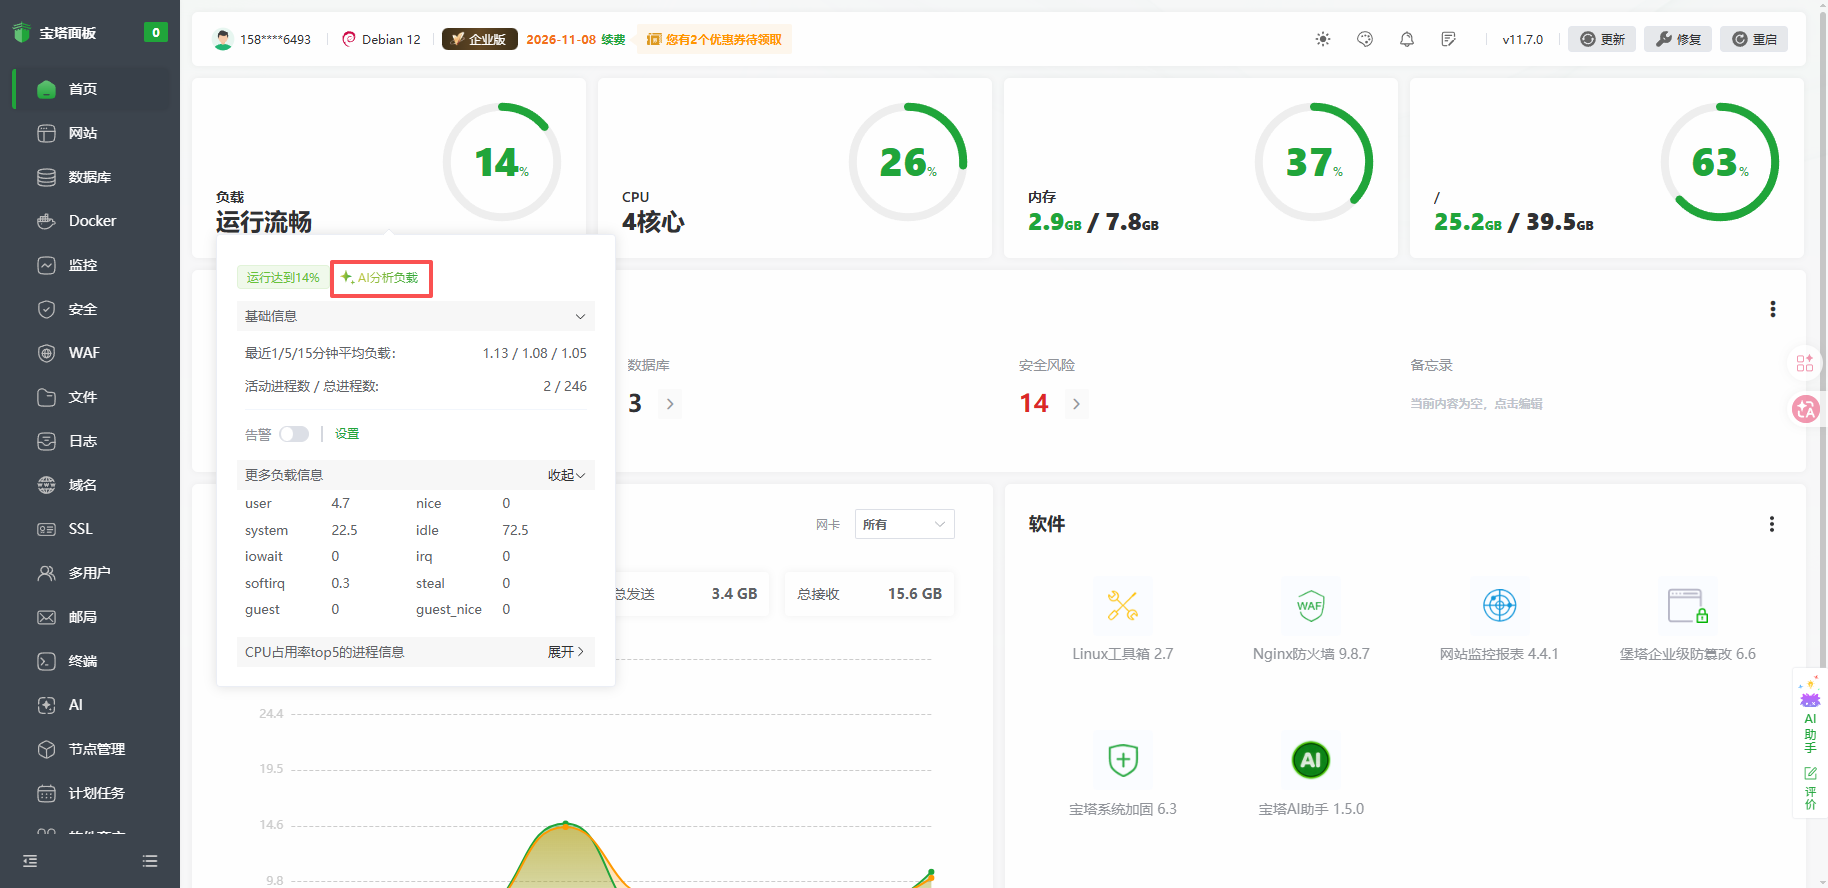1828x888 pixels.
Task: Expand CPU占用率top5 process info
Action: coord(565,652)
